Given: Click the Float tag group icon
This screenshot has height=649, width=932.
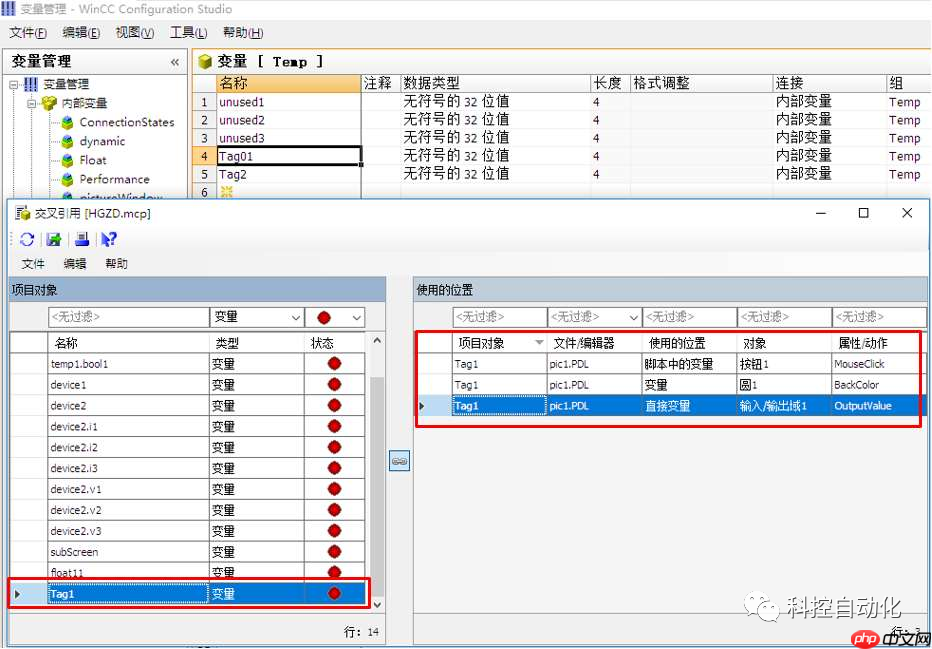Looking at the screenshot, I should pos(67,160).
